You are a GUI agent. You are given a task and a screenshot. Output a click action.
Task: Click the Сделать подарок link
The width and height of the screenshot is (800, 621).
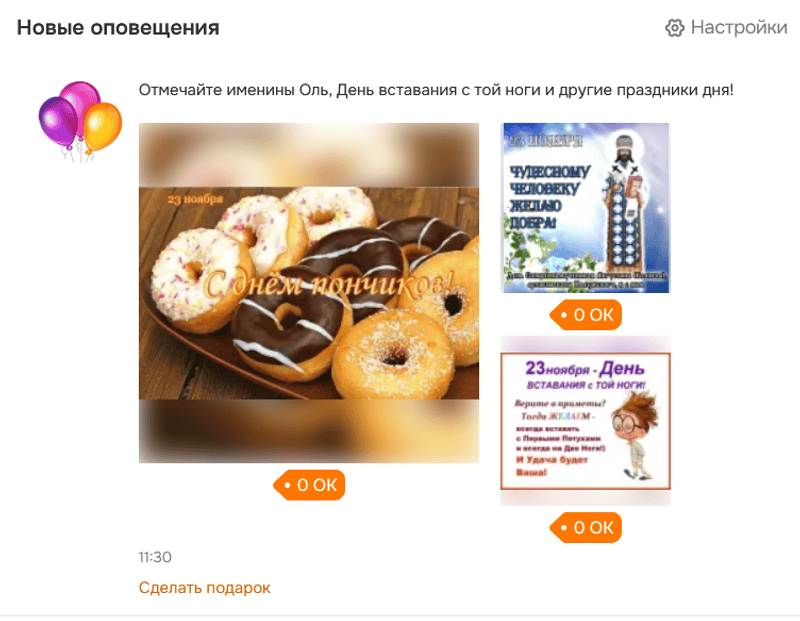click(x=204, y=588)
